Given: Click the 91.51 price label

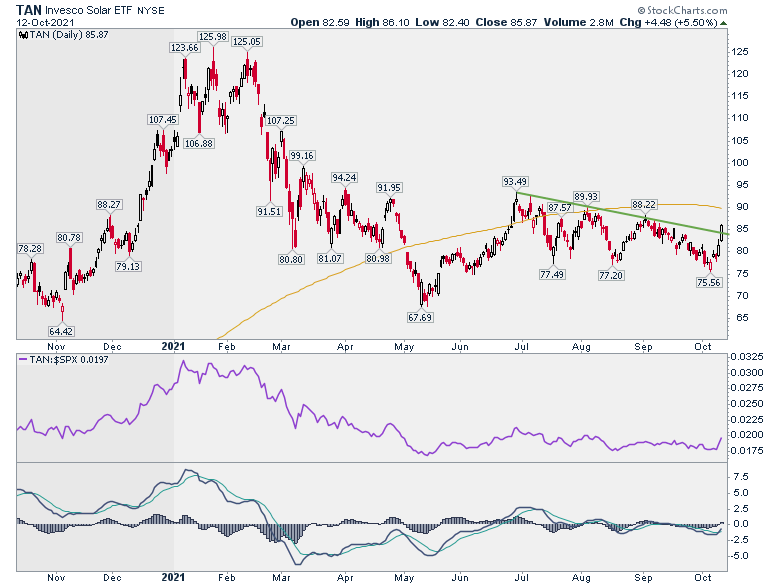Looking at the screenshot, I should point(269,211).
